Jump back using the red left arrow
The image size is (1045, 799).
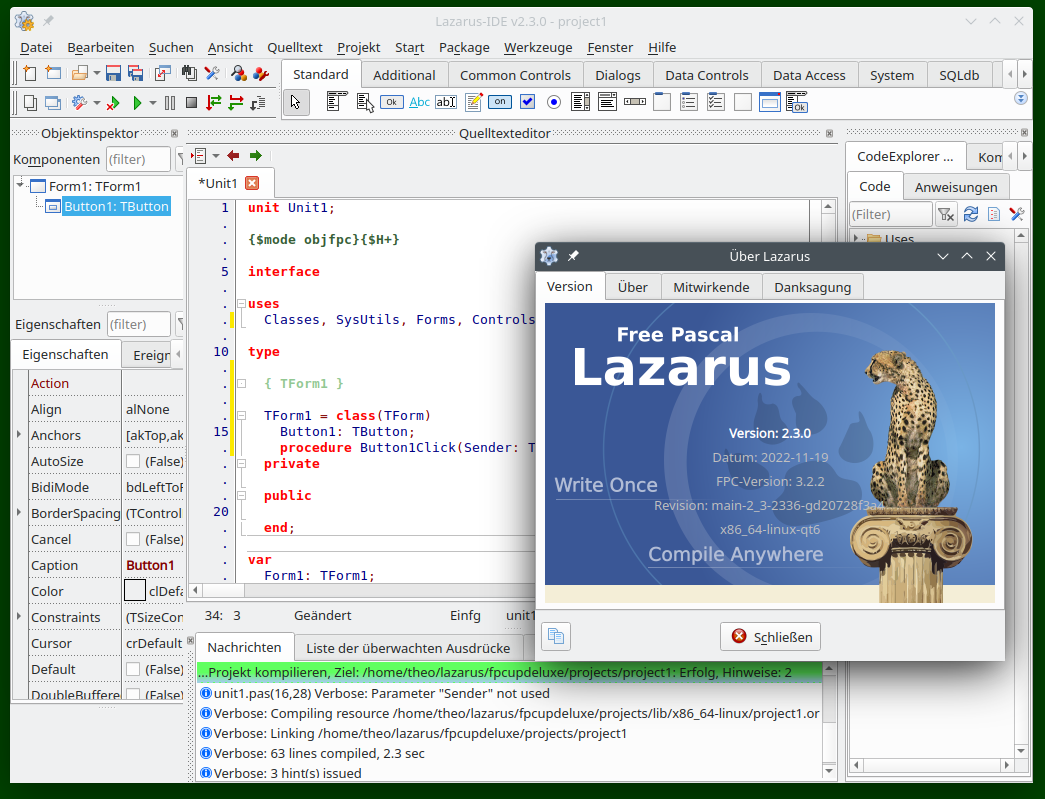tap(233, 155)
